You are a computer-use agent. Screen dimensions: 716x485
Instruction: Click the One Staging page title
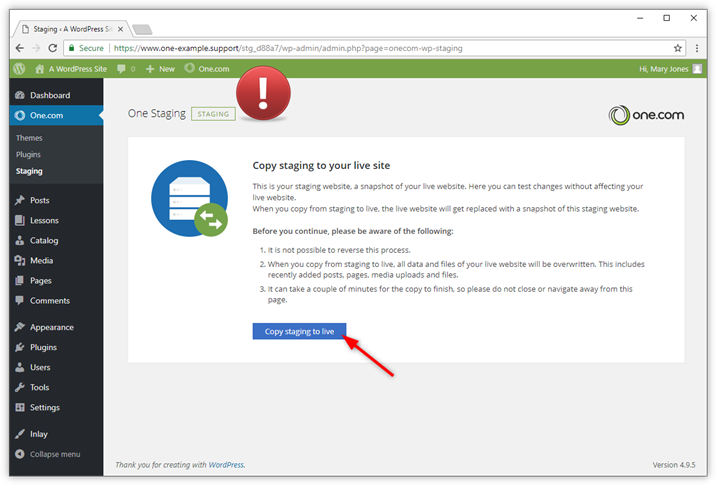pyautogui.click(x=157, y=114)
